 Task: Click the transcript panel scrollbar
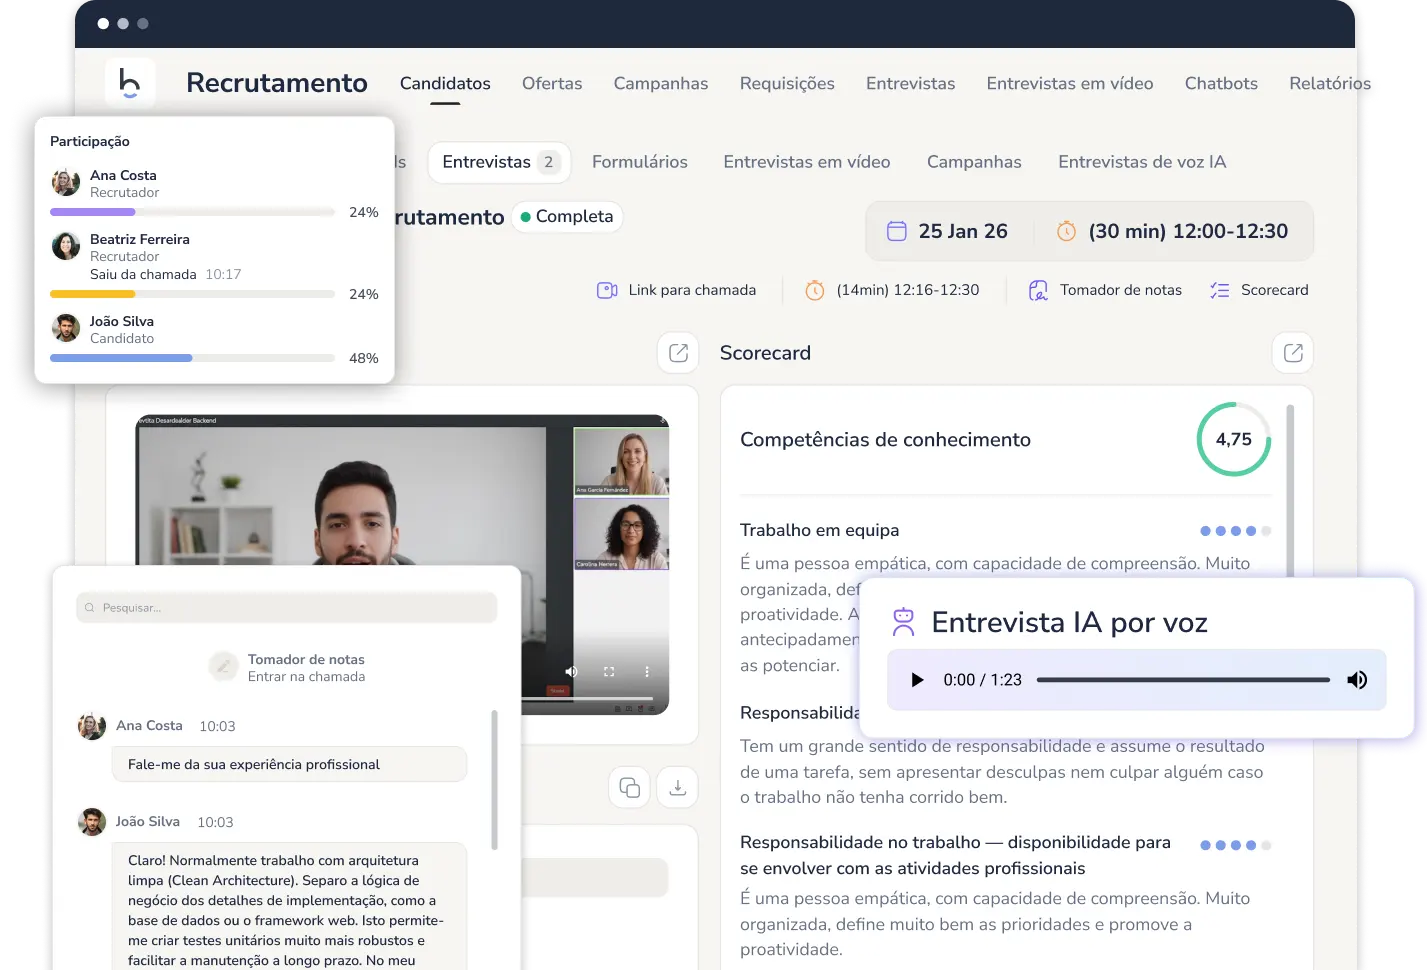494,780
